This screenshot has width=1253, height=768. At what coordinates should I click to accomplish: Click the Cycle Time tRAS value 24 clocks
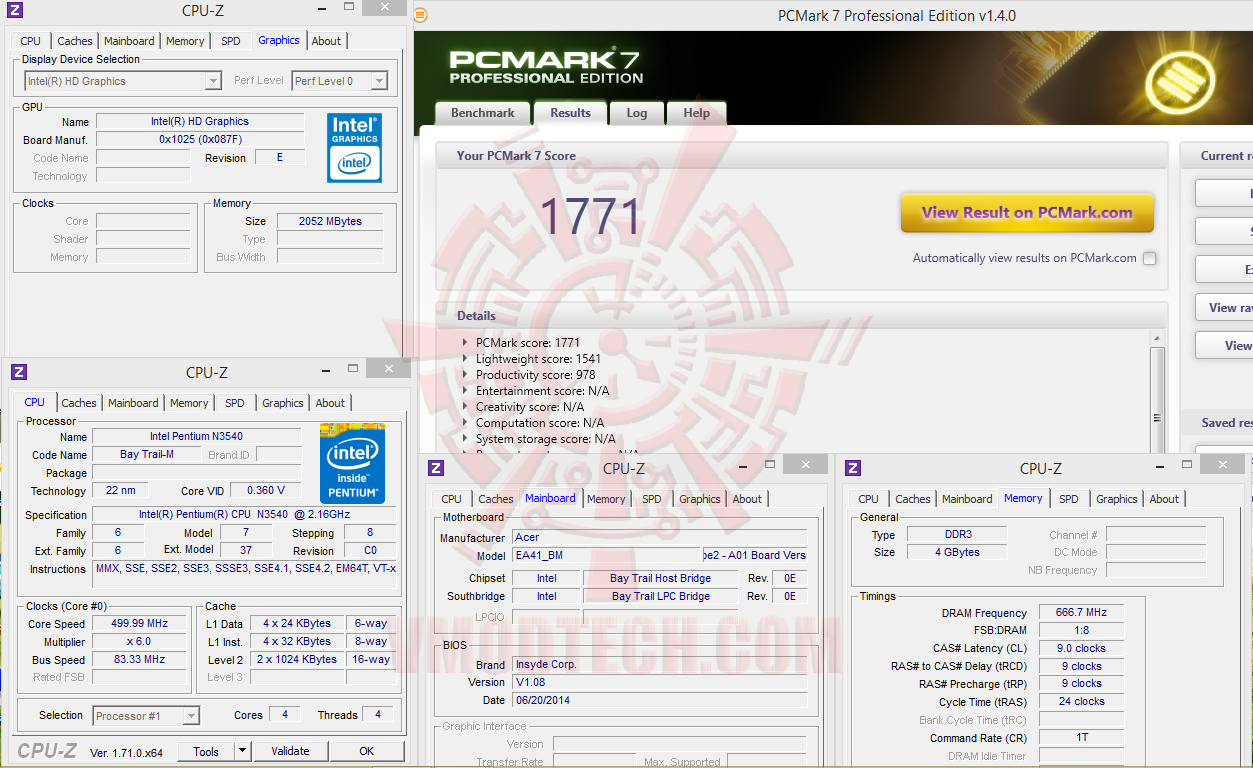coord(1080,701)
